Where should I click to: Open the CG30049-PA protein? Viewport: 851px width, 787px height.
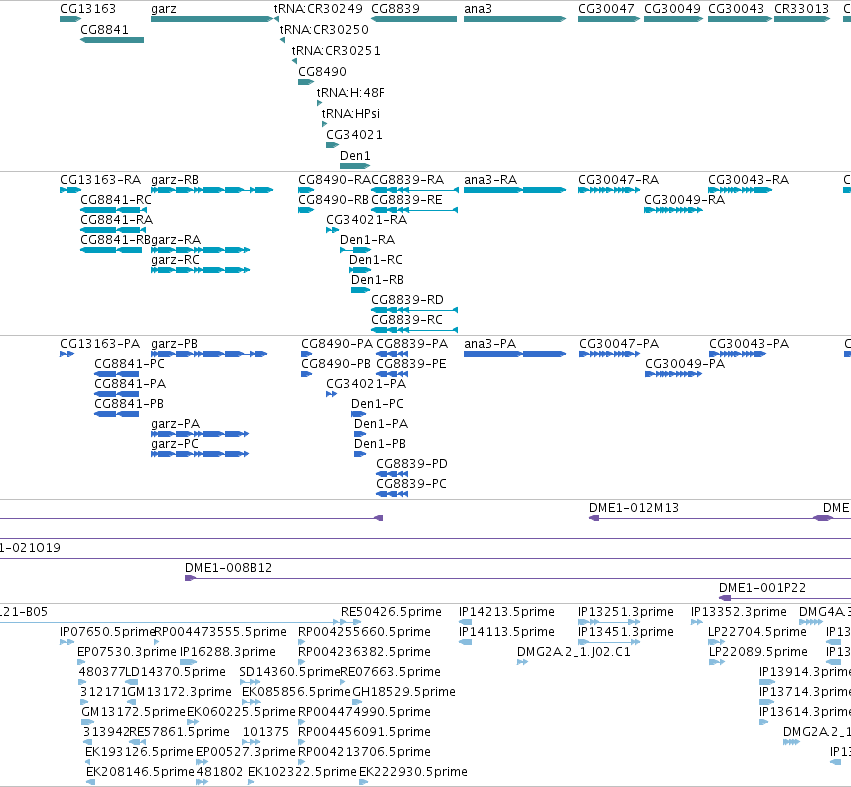click(x=674, y=374)
